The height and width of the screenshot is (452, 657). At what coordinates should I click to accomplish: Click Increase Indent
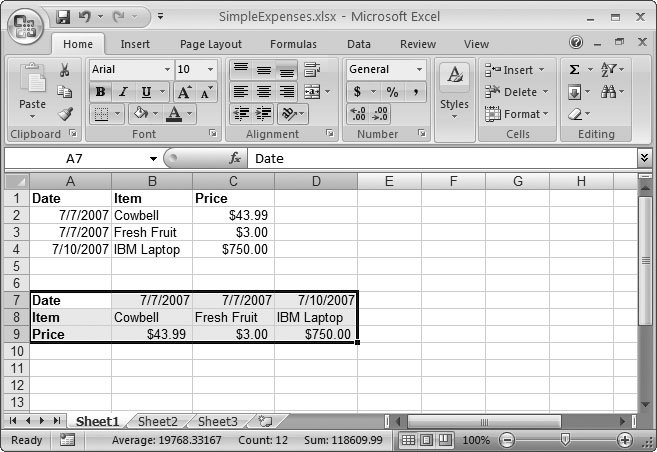[264, 114]
